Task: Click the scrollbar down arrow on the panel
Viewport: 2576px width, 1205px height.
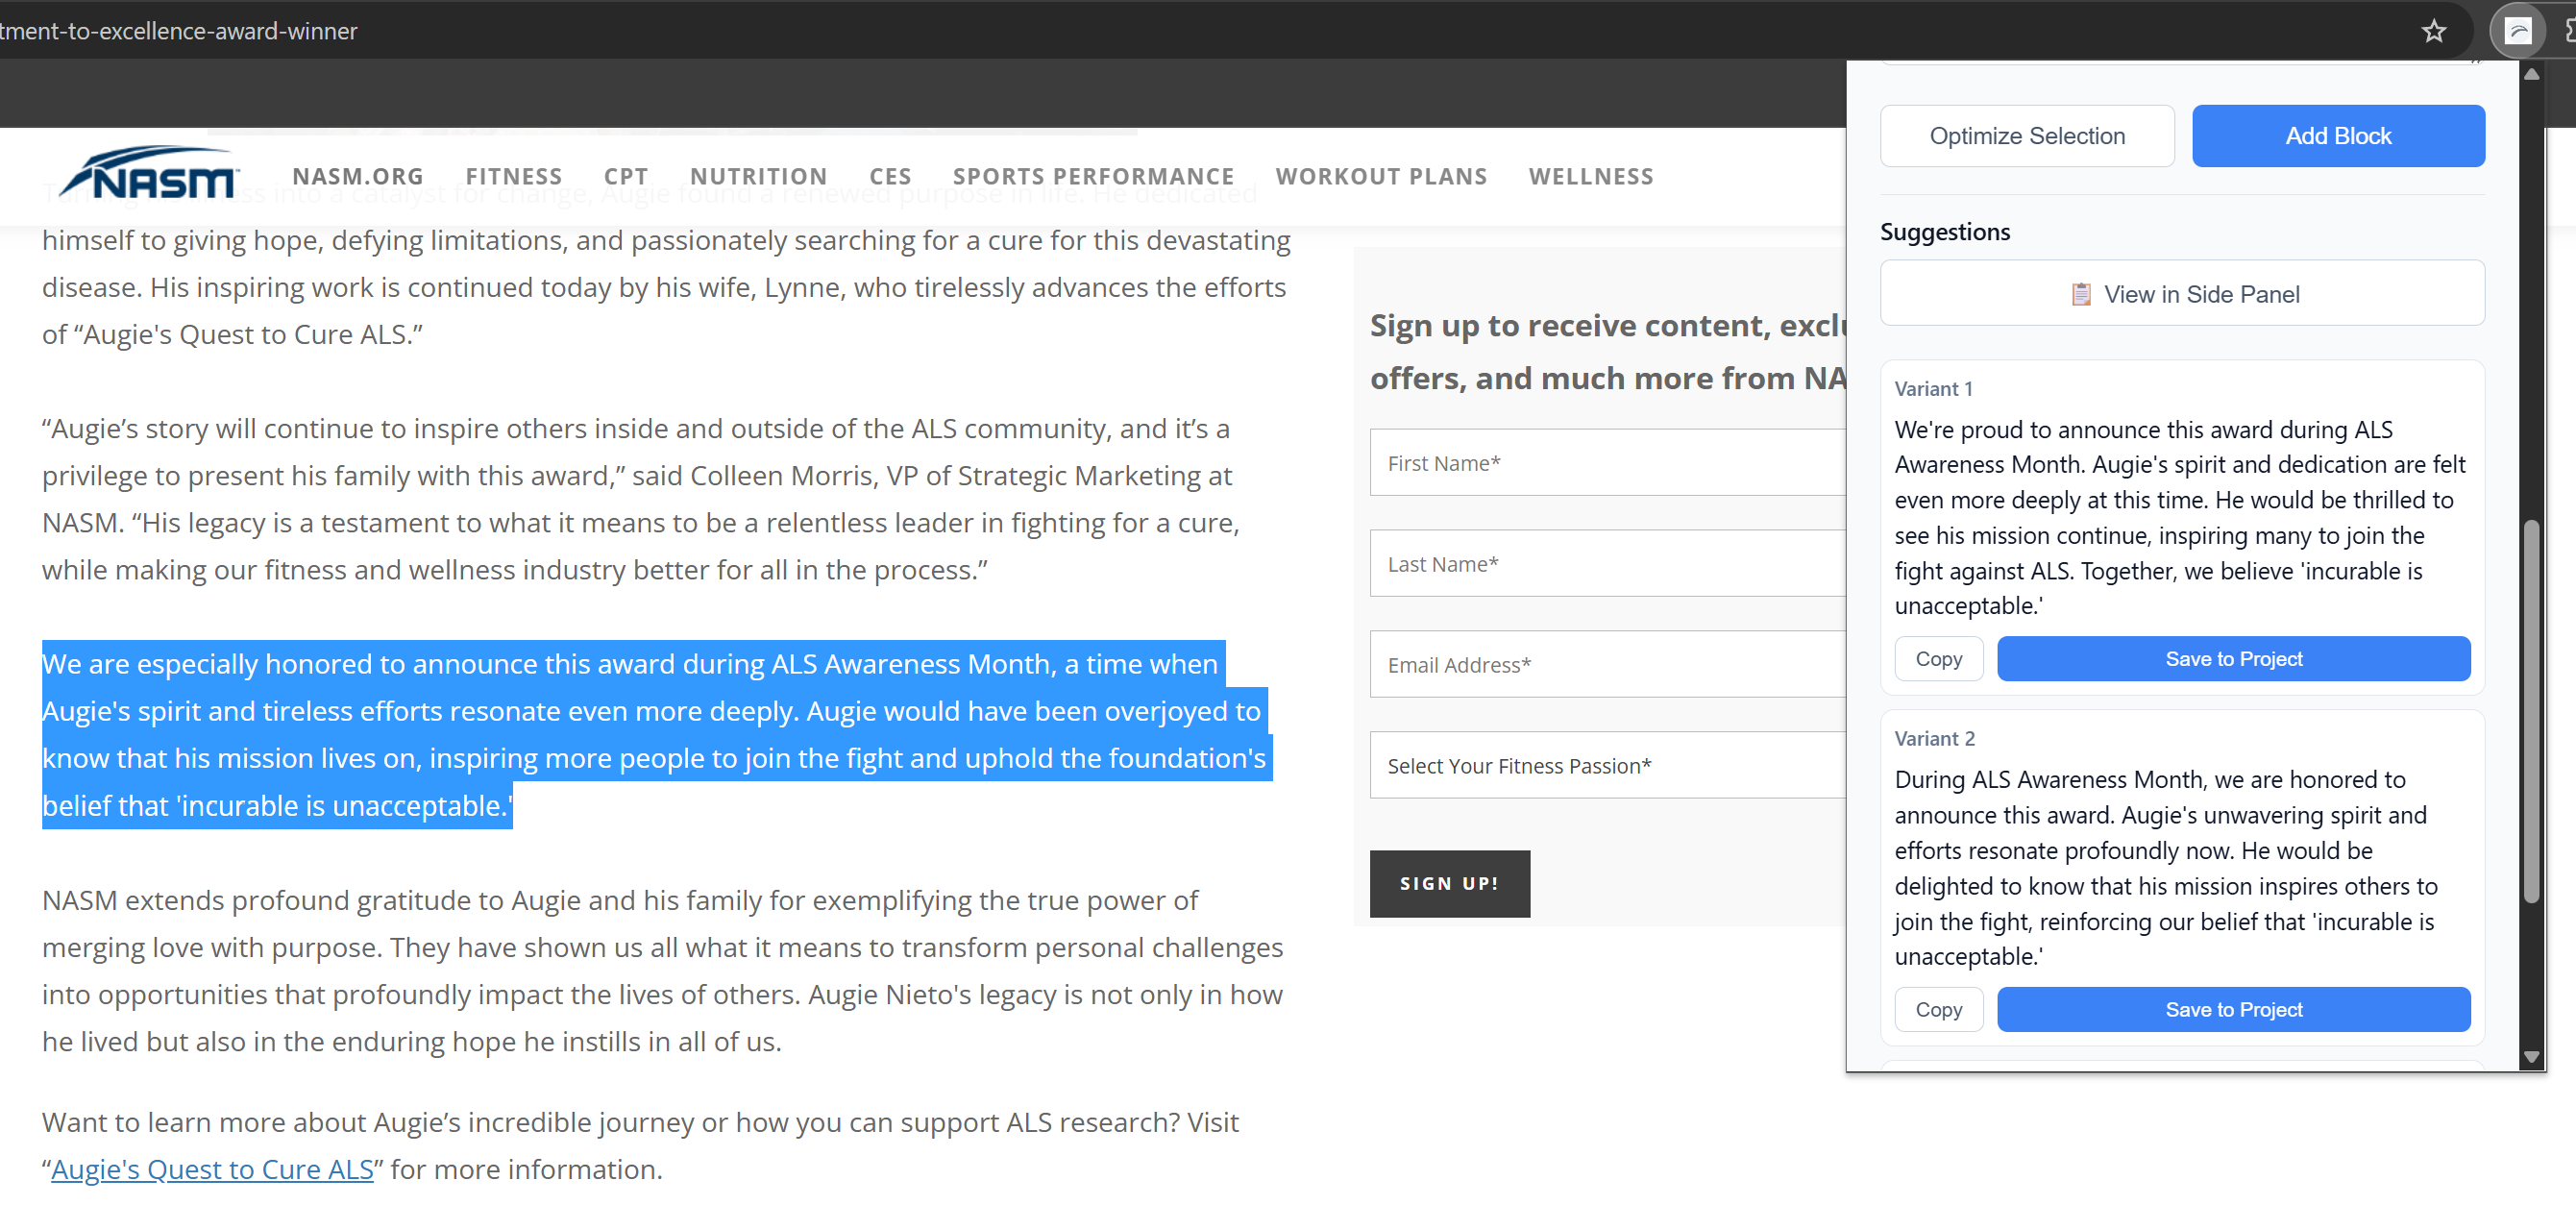Action: 2531,1058
